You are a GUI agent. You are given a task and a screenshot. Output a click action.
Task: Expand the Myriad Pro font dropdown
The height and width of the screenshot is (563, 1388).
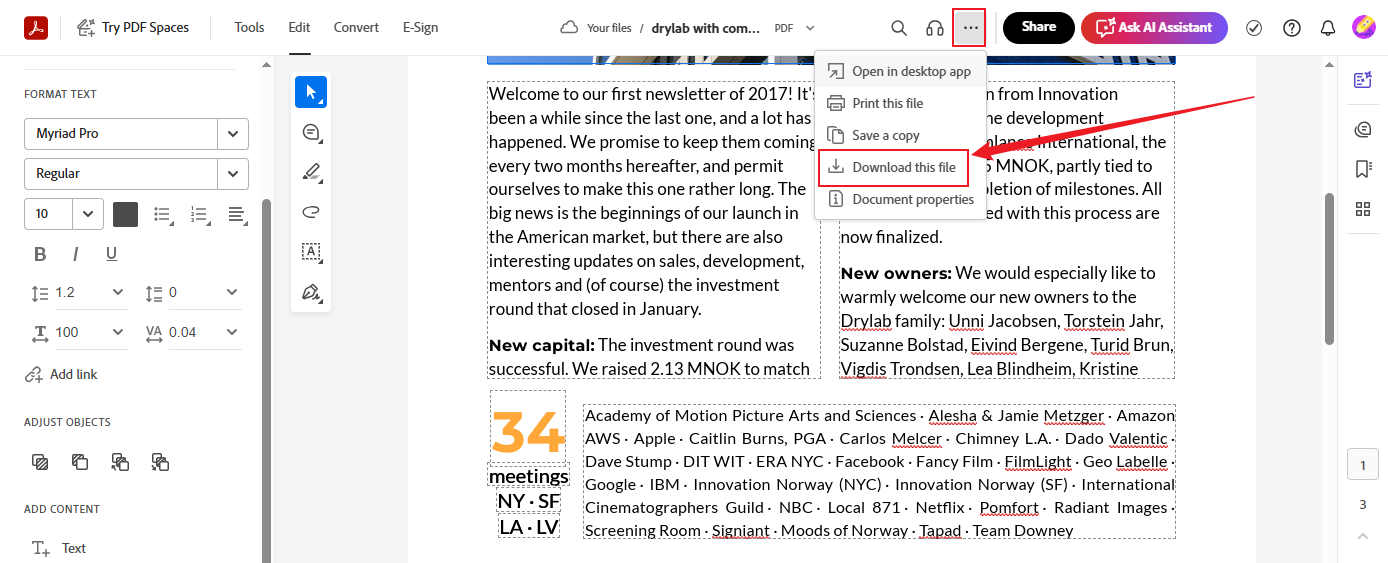[x=233, y=134]
